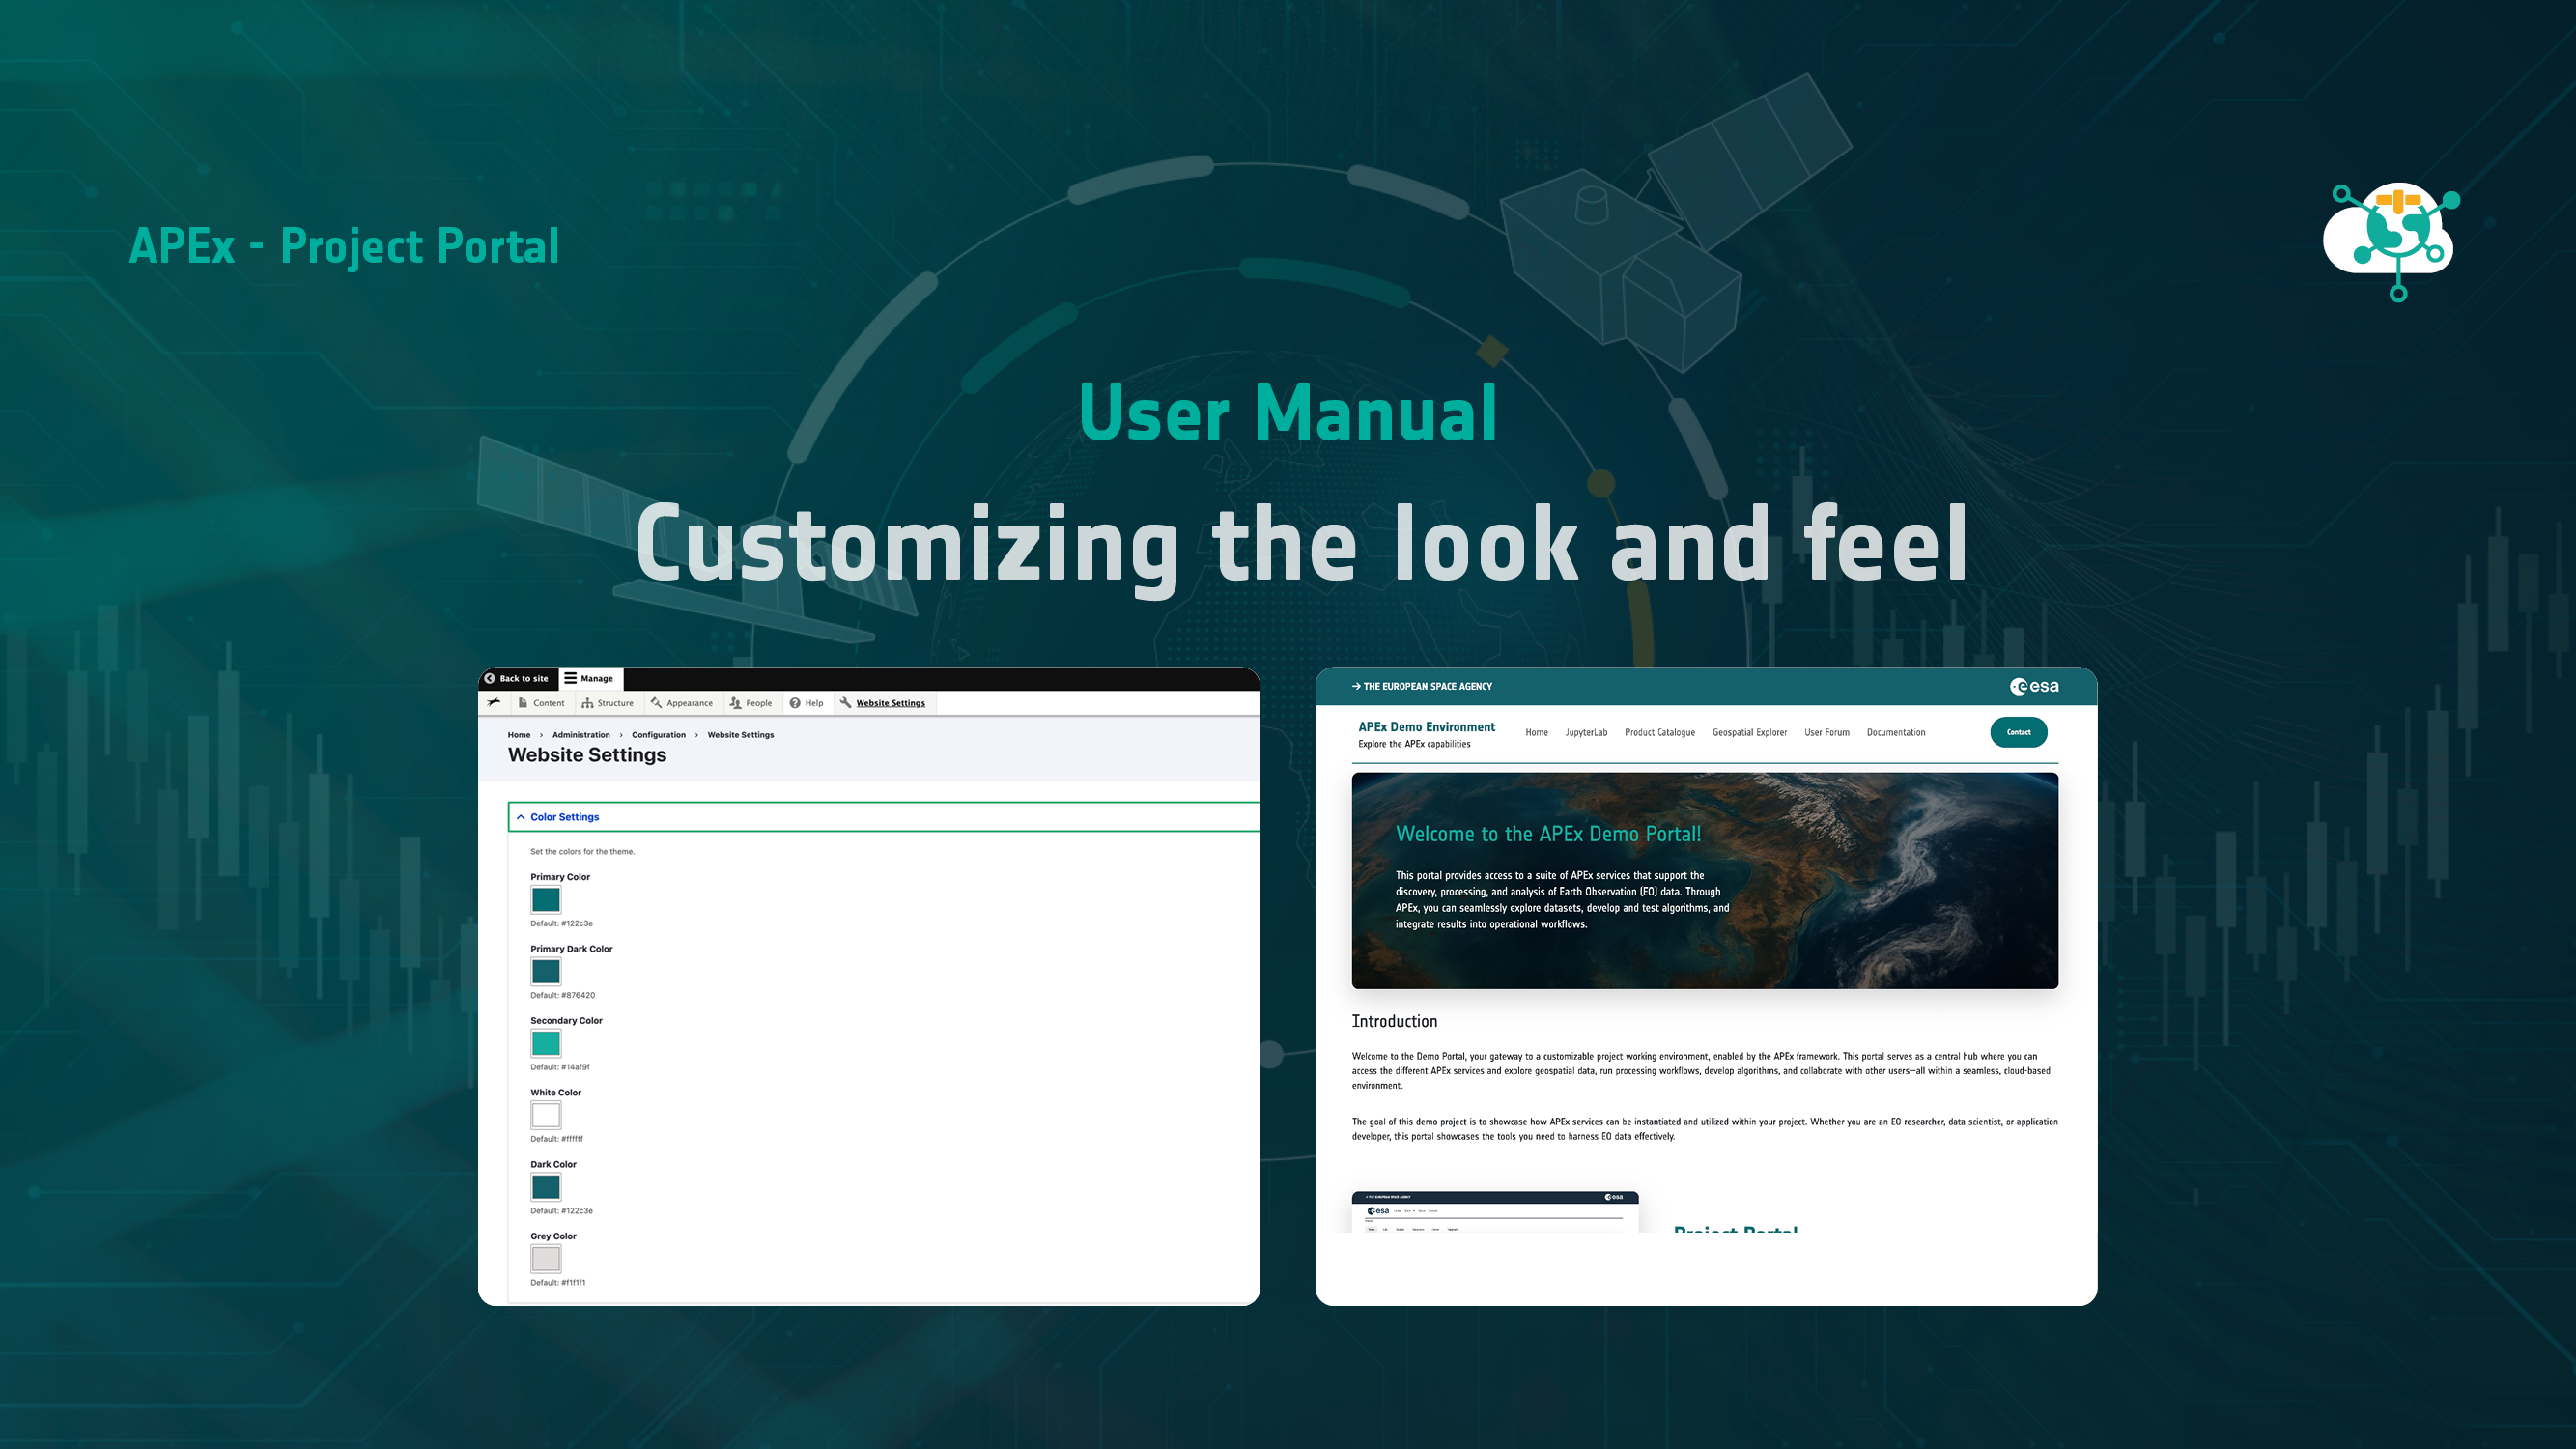The width and height of the screenshot is (2576, 1449).
Task: Click the Contact button on portal
Action: click(x=2018, y=732)
